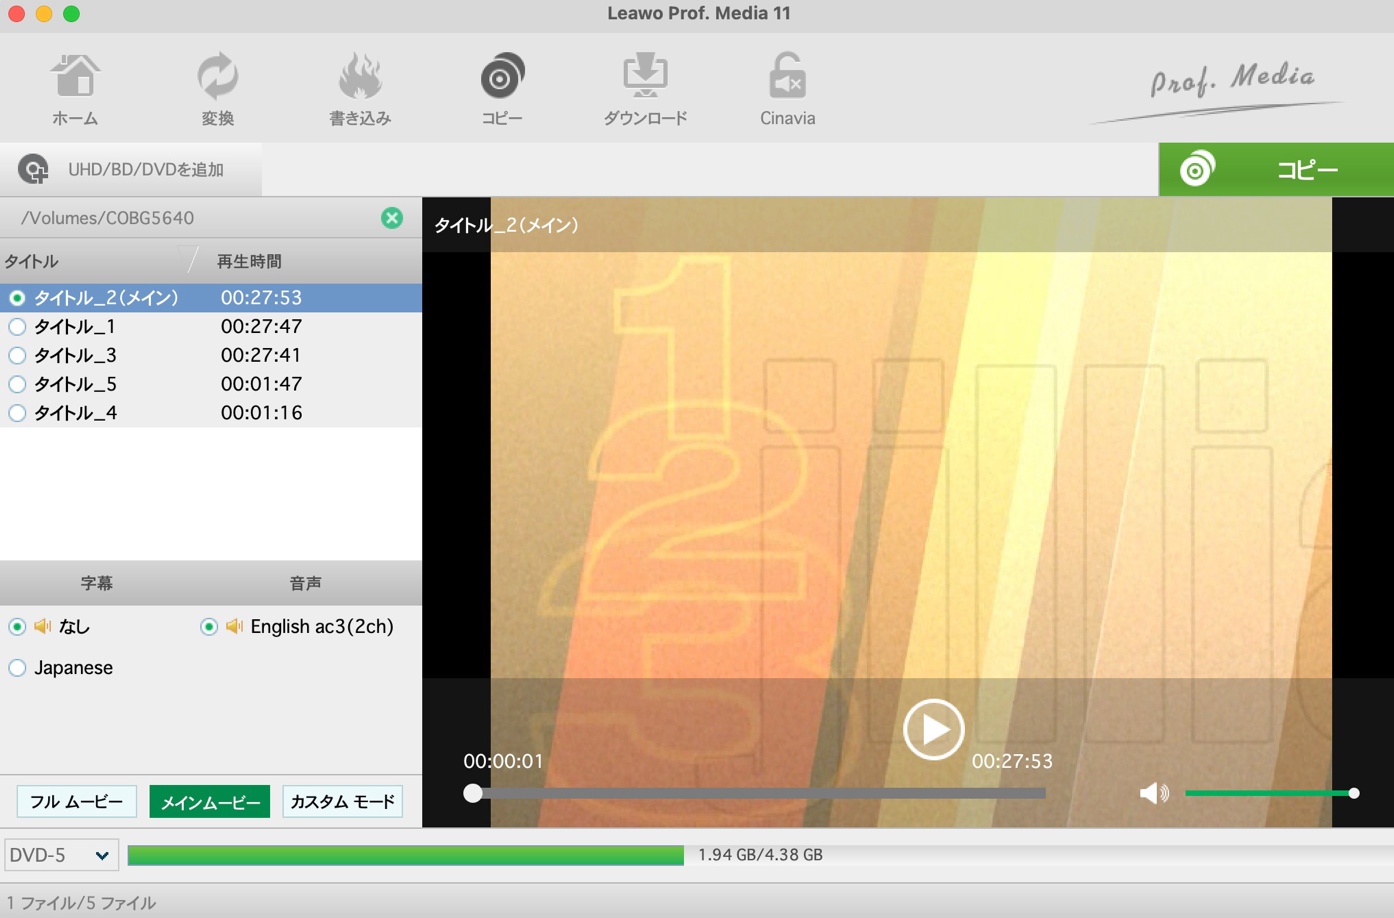Click the add UHD/BD/DVD disc icon
The width and height of the screenshot is (1394, 918).
33,169
